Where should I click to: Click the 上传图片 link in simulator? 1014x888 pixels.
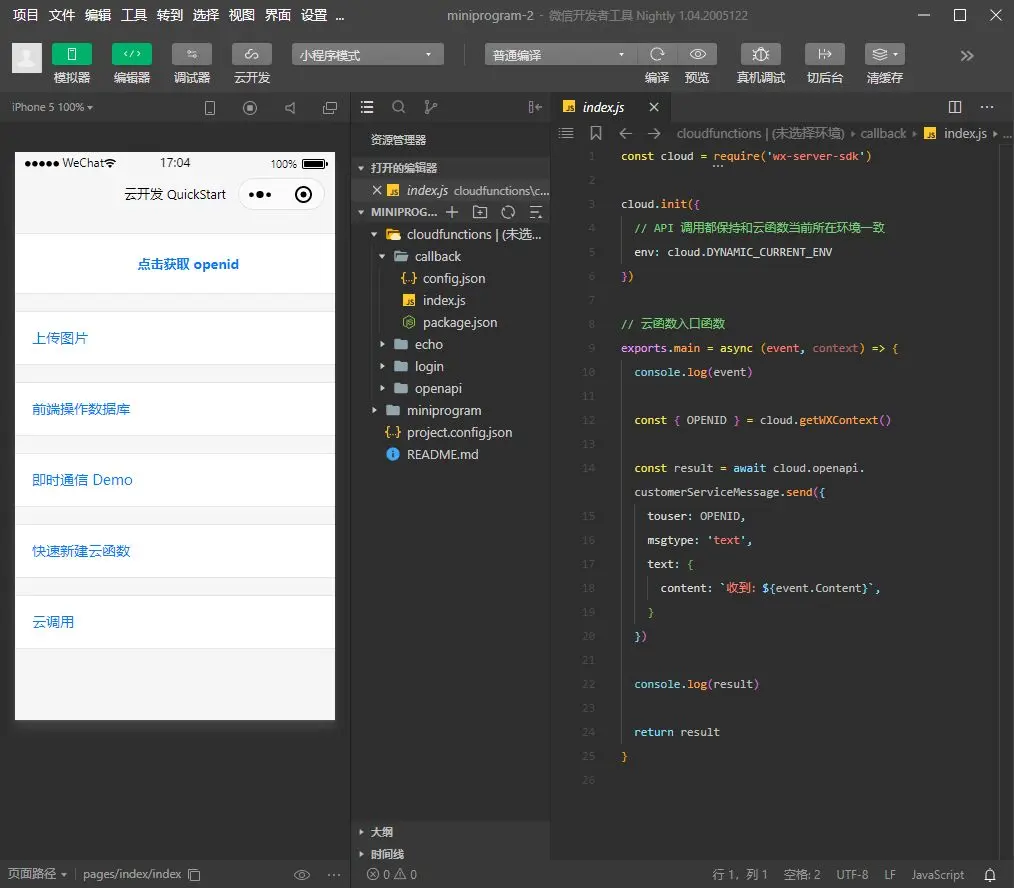[60, 338]
